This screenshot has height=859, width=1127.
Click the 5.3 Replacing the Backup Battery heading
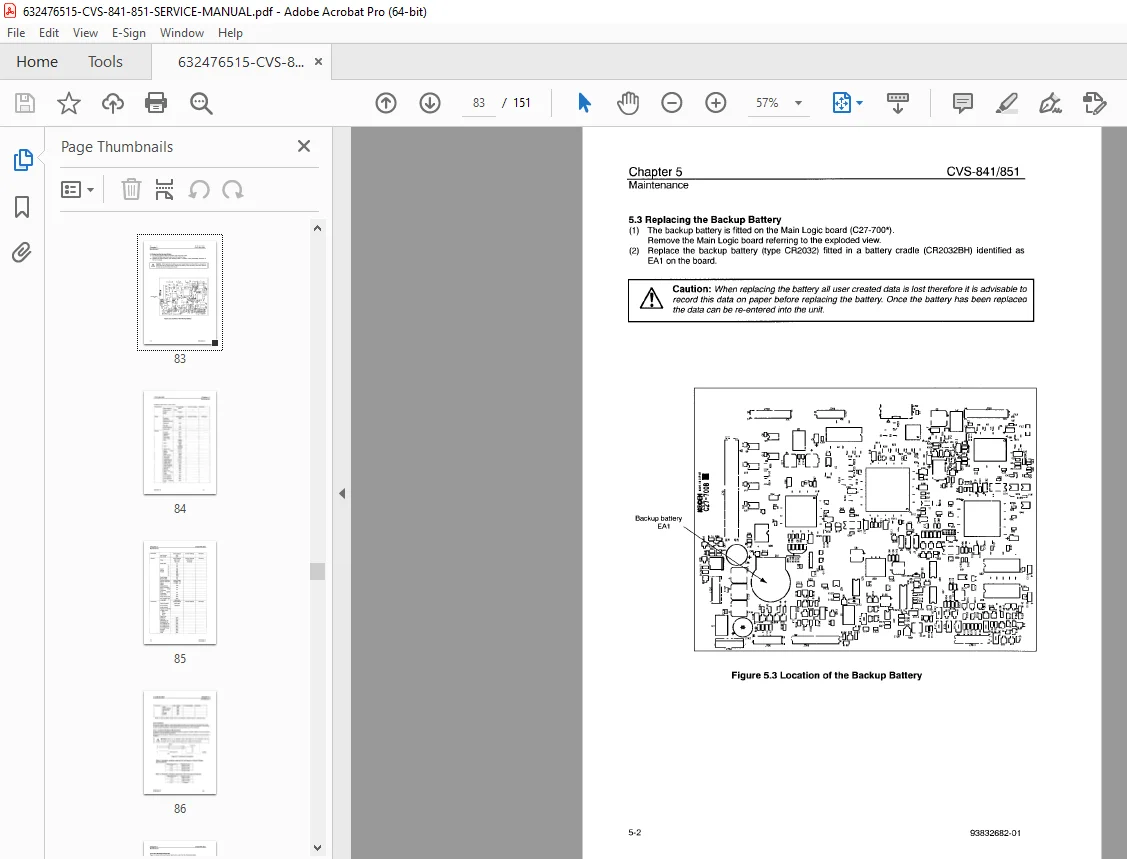click(704, 219)
